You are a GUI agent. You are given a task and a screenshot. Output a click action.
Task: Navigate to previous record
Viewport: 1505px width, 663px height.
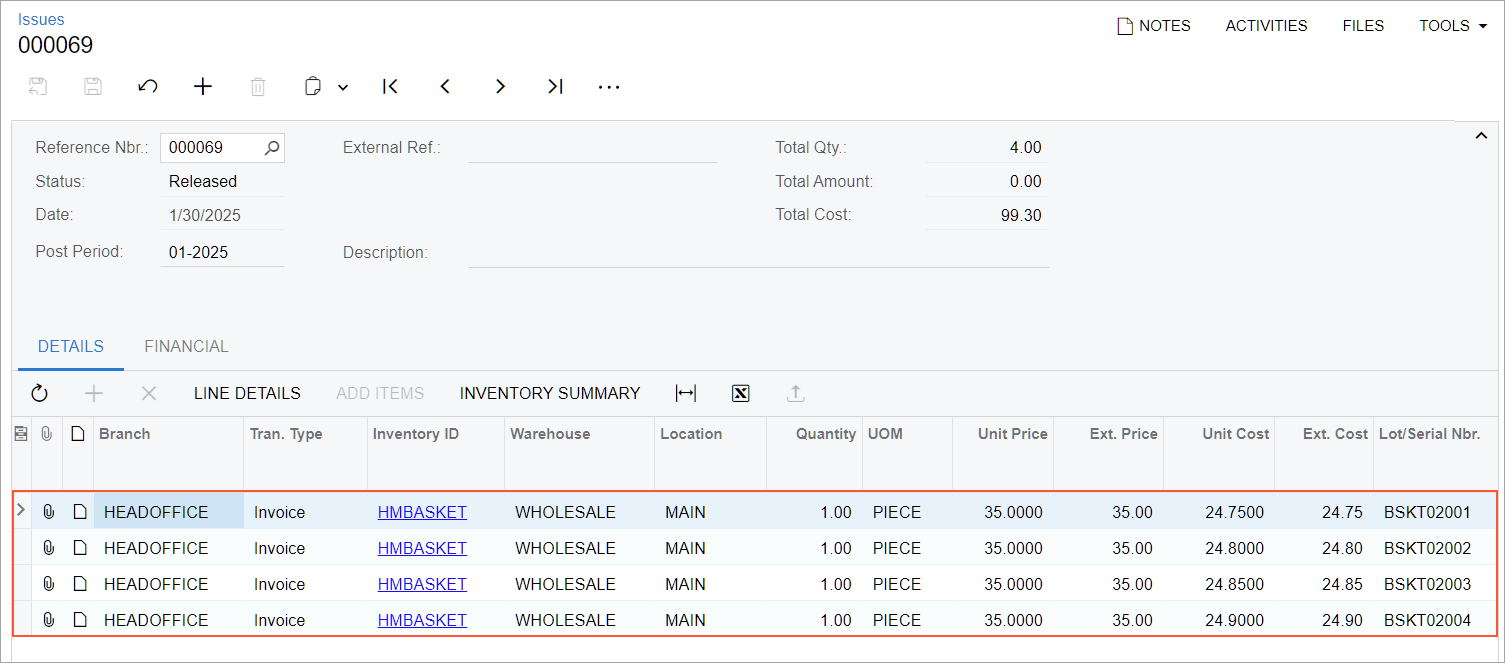click(446, 87)
